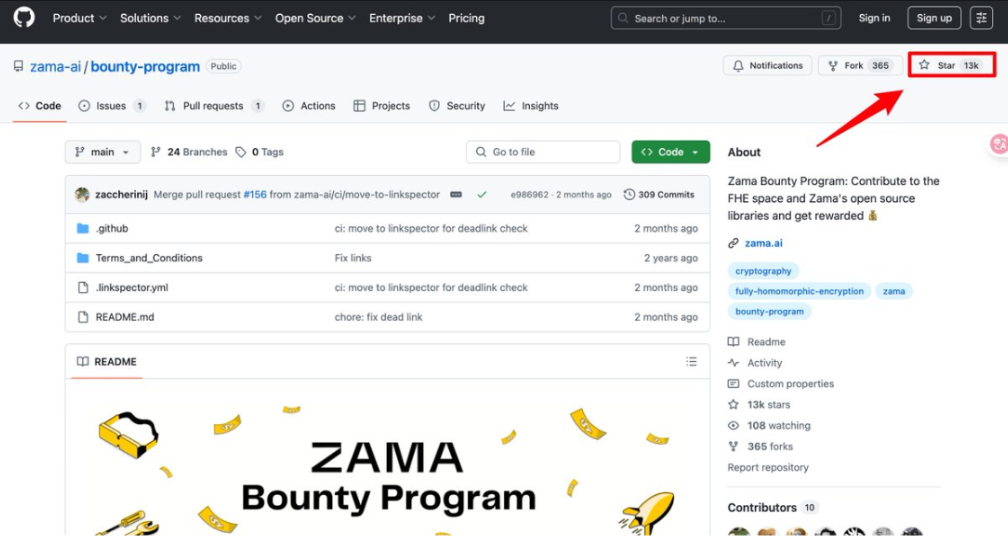Expand the commit message ellipsis
The height and width of the screenshot is (542, 1008).
456,194
